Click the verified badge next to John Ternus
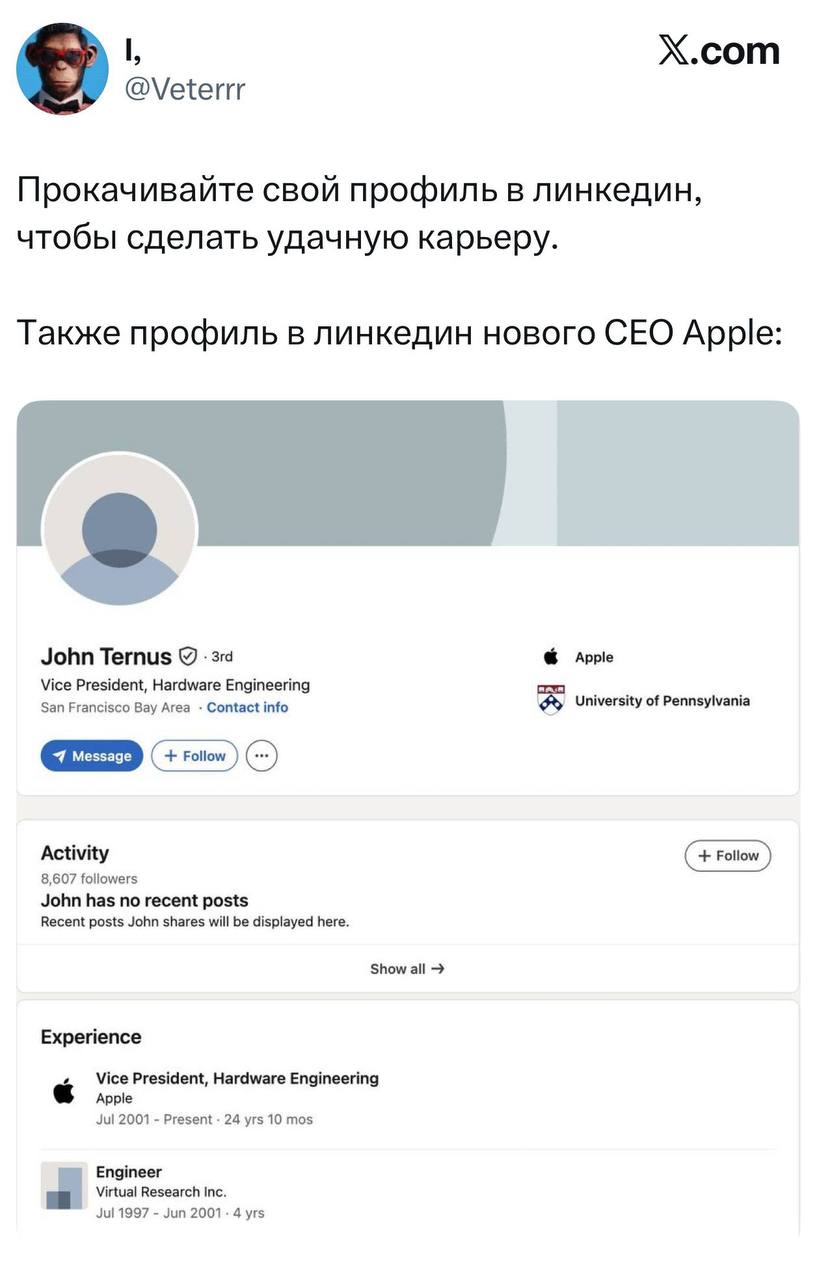This screenshot has width=817, height=1280. click(x=187, y=656)
